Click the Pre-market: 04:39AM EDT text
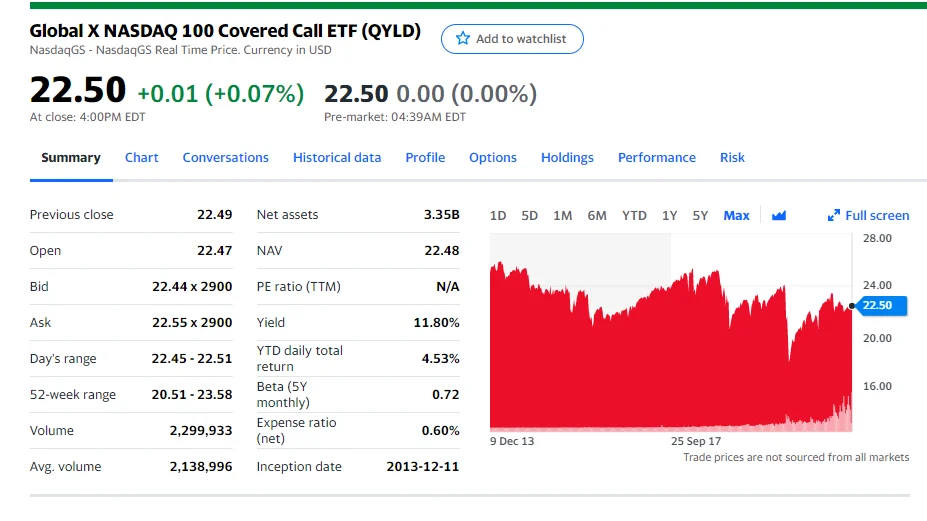The image size is (927, 521). 395,117
